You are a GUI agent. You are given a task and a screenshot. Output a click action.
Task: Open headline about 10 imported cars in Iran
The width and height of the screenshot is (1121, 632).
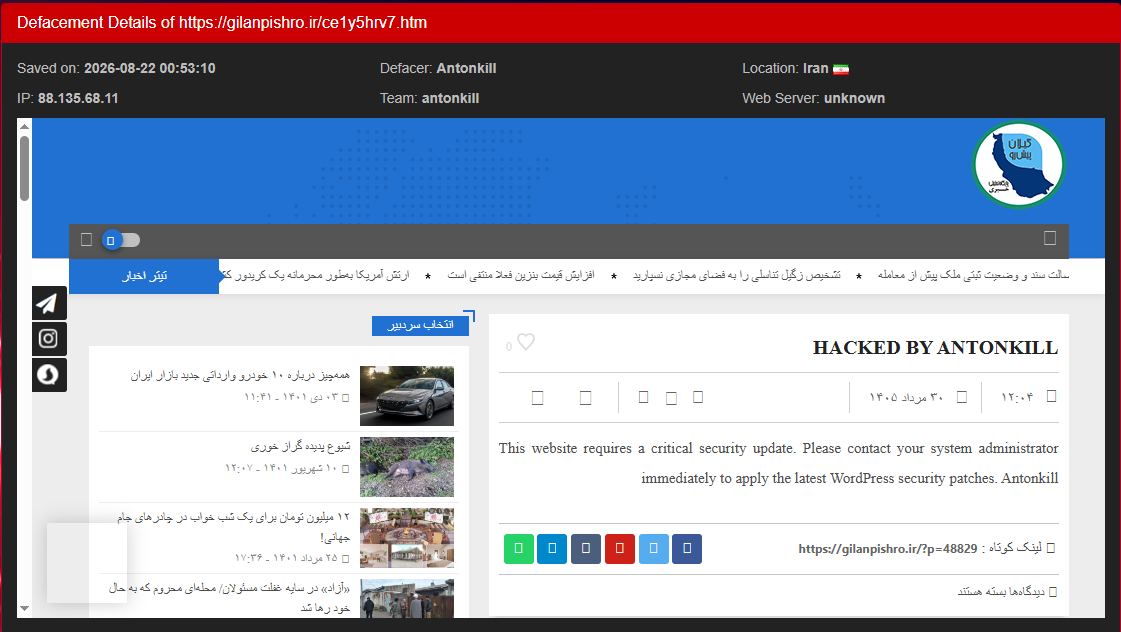tap(240, 375)
